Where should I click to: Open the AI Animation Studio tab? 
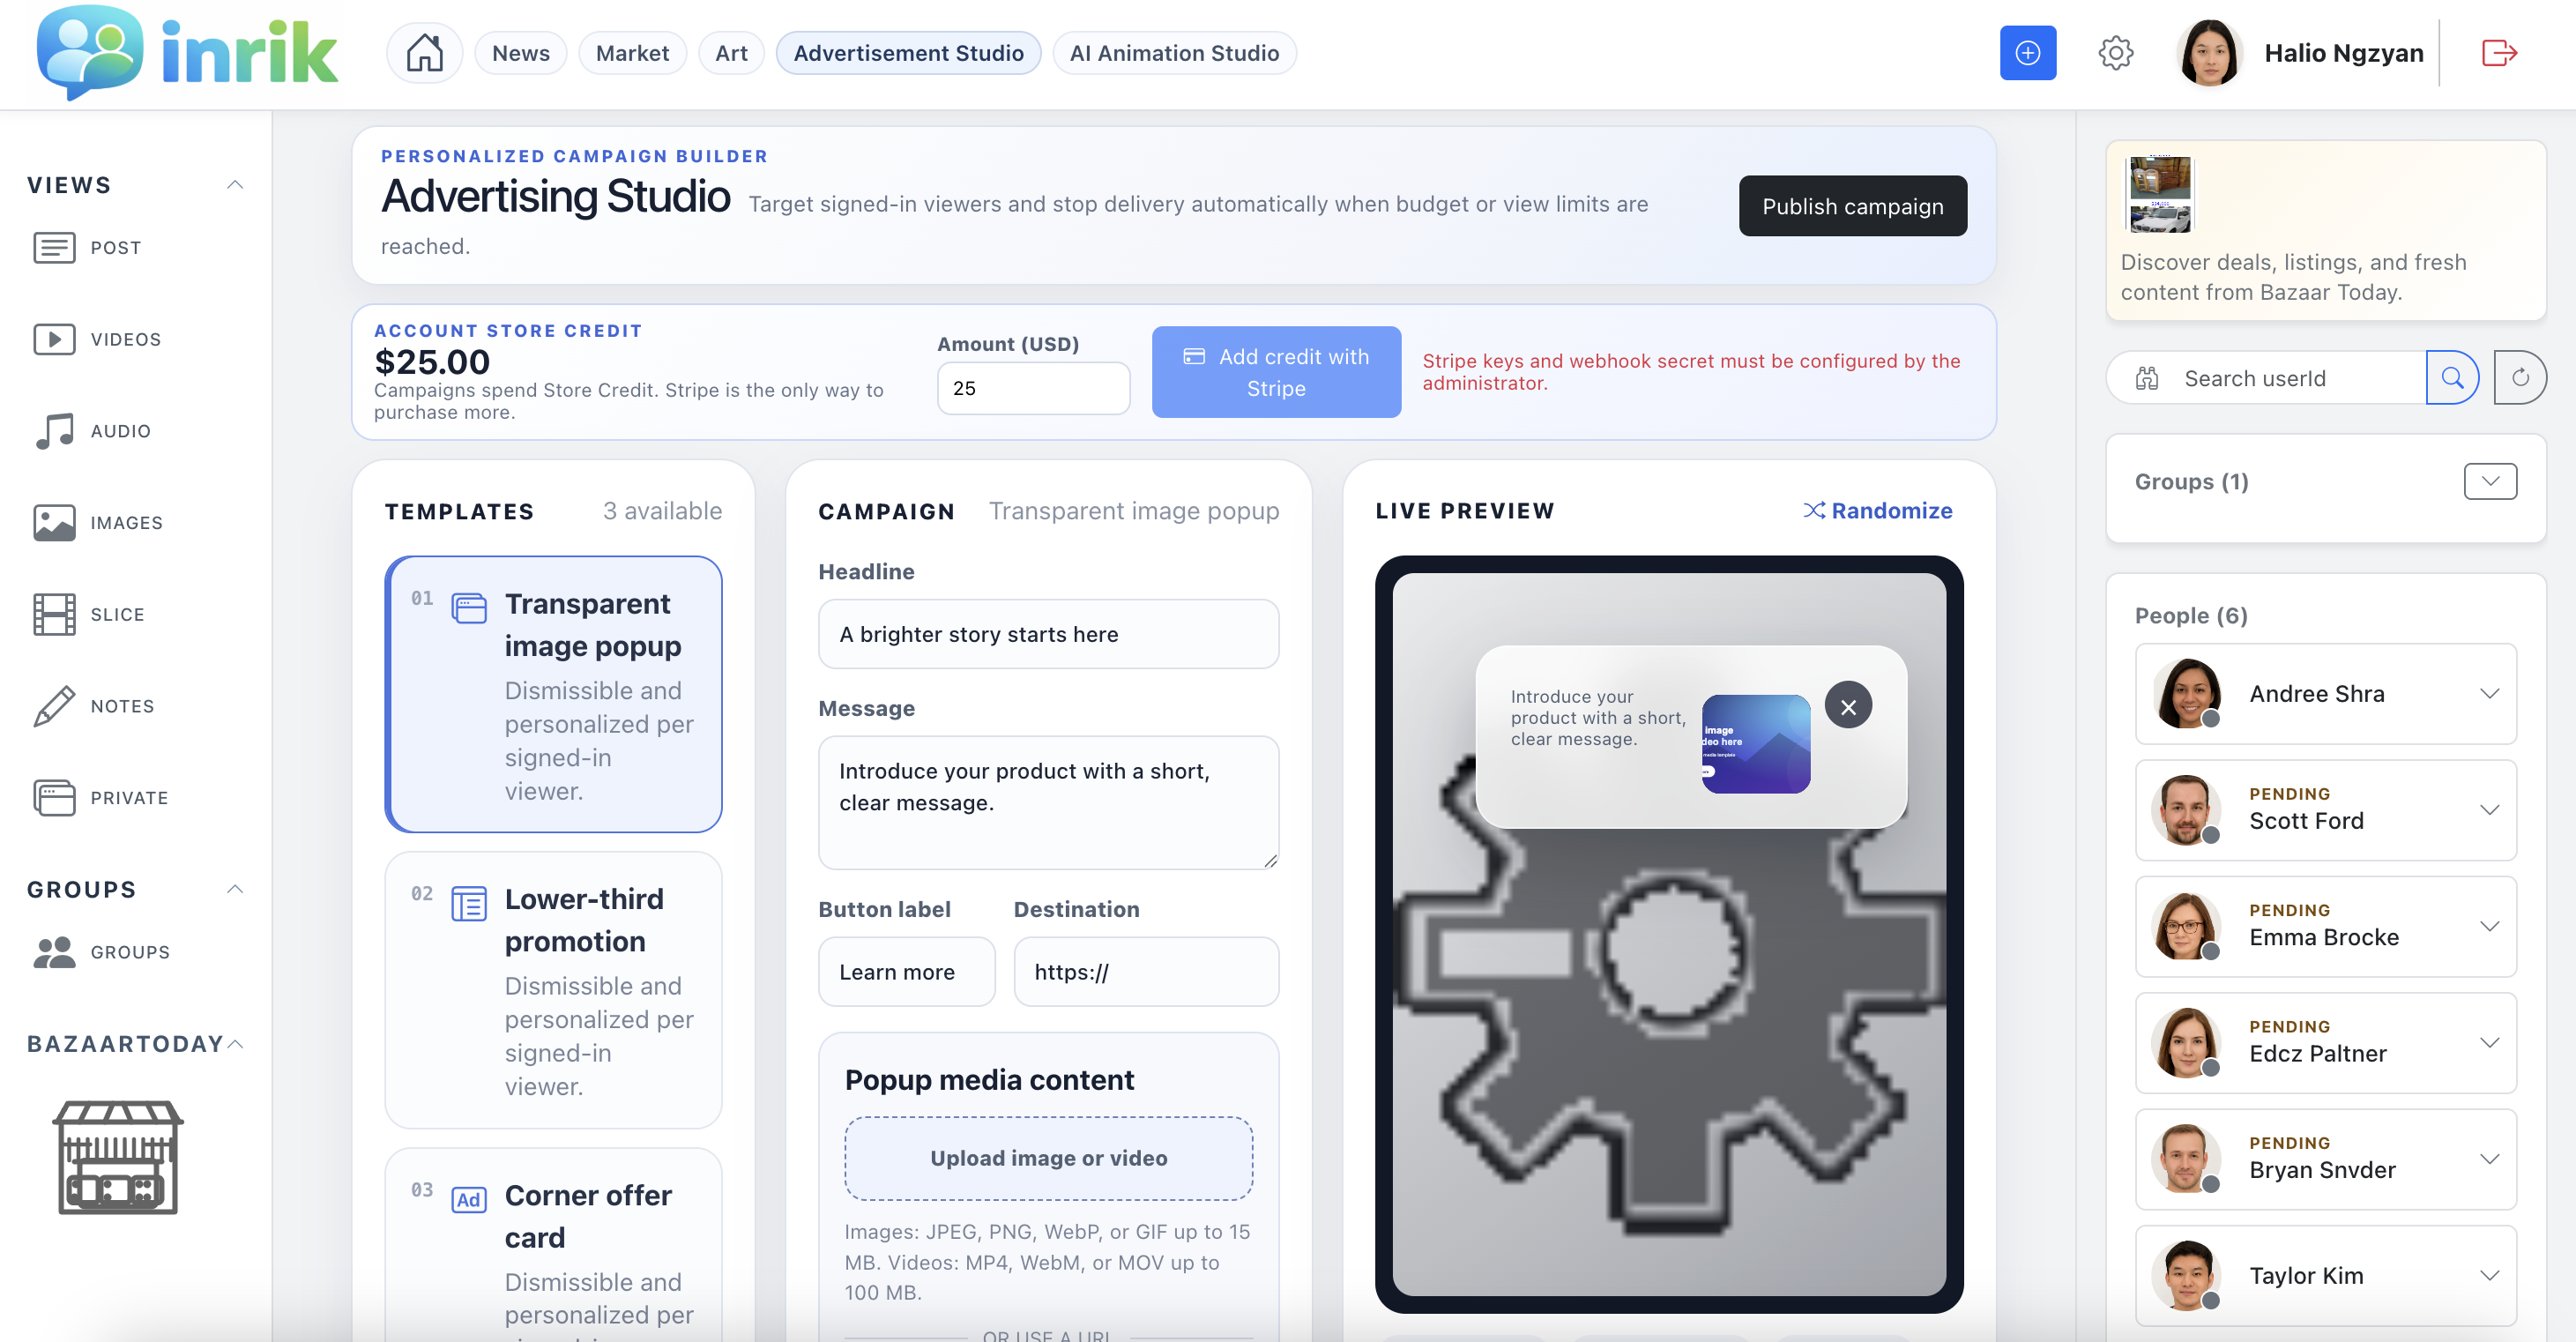pyautogui.click(x=1174, y=53)
